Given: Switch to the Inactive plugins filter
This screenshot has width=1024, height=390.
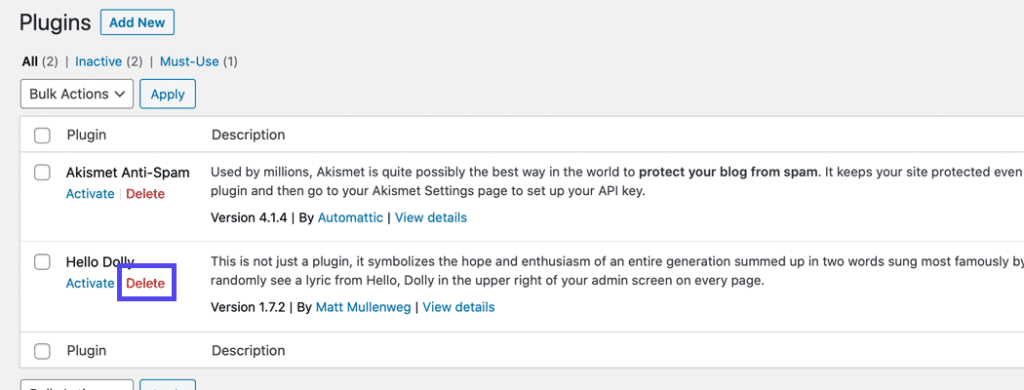Looking at the screenshot, I should [x=99, y=61].
